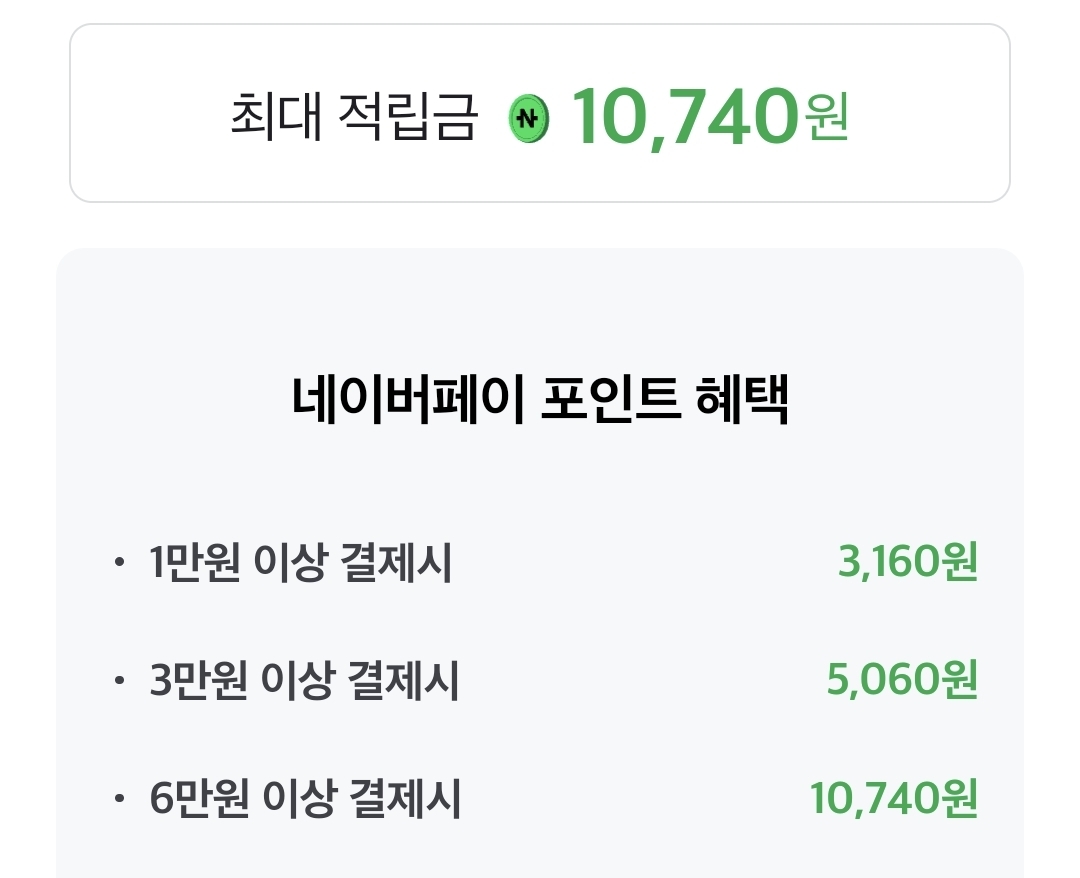Select the 6만원 이상 결제시 row label

[304, 800]
